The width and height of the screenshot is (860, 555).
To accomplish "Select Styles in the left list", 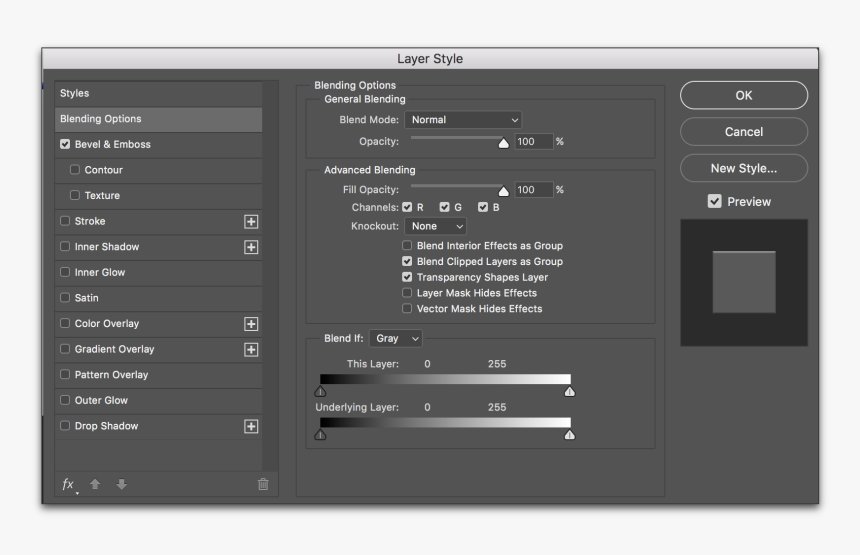I will click(158, 93).
